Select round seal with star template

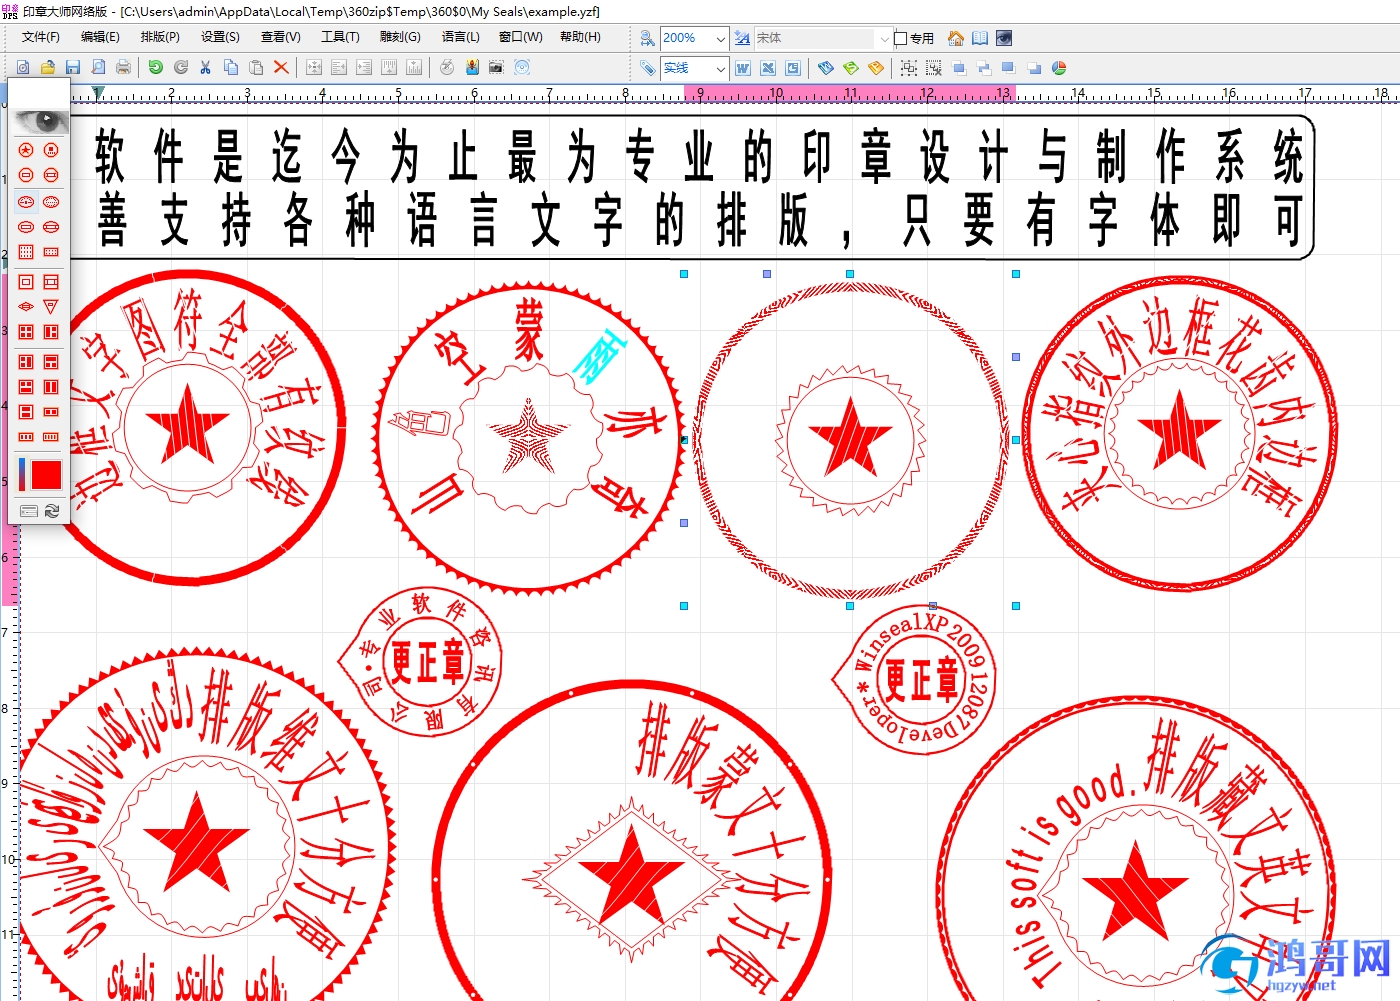tap(26, 150)
